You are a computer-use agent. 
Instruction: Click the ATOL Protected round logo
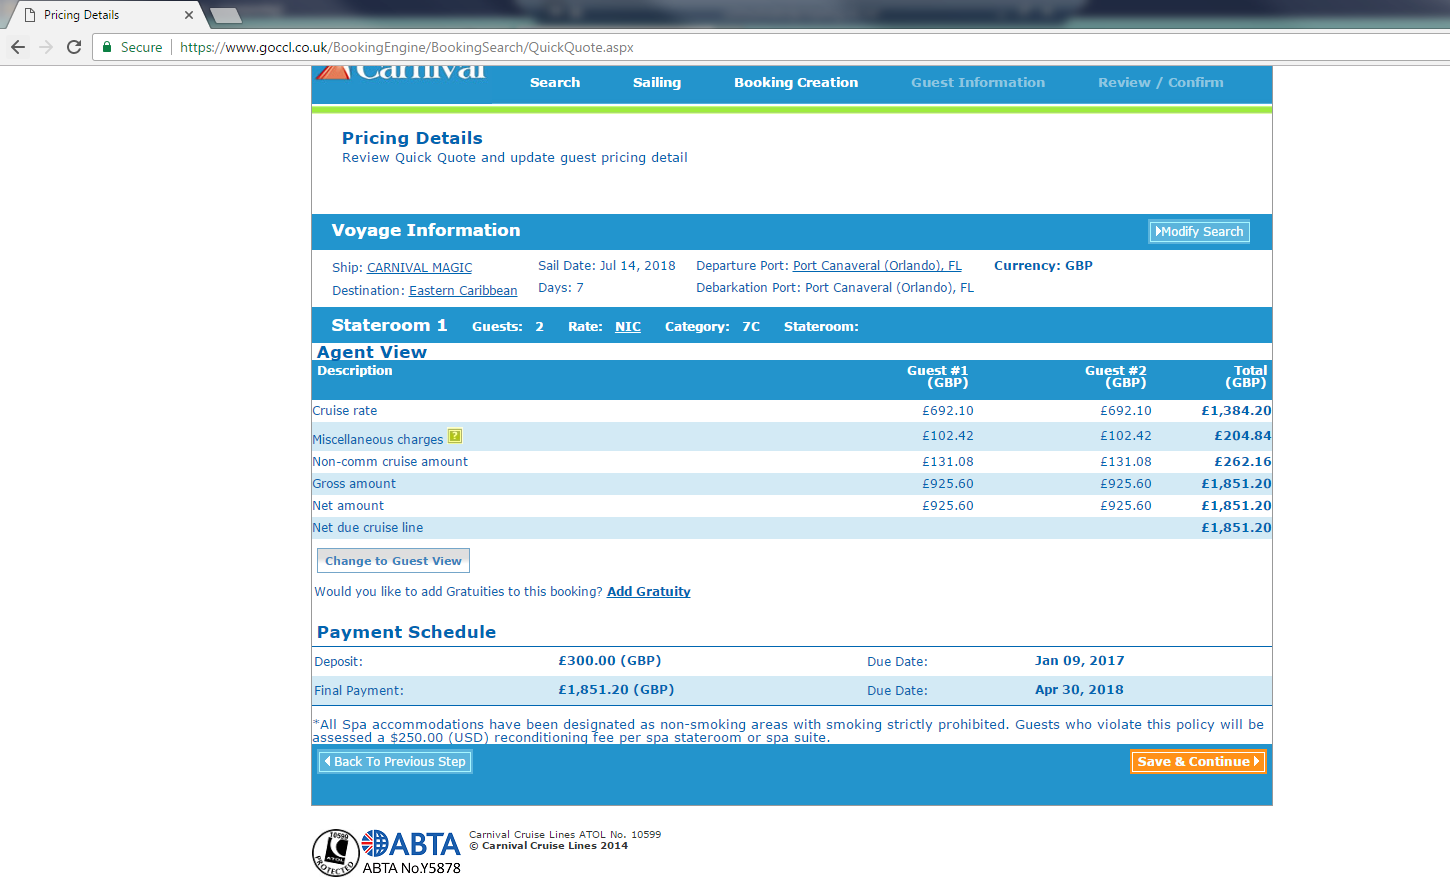336,853
